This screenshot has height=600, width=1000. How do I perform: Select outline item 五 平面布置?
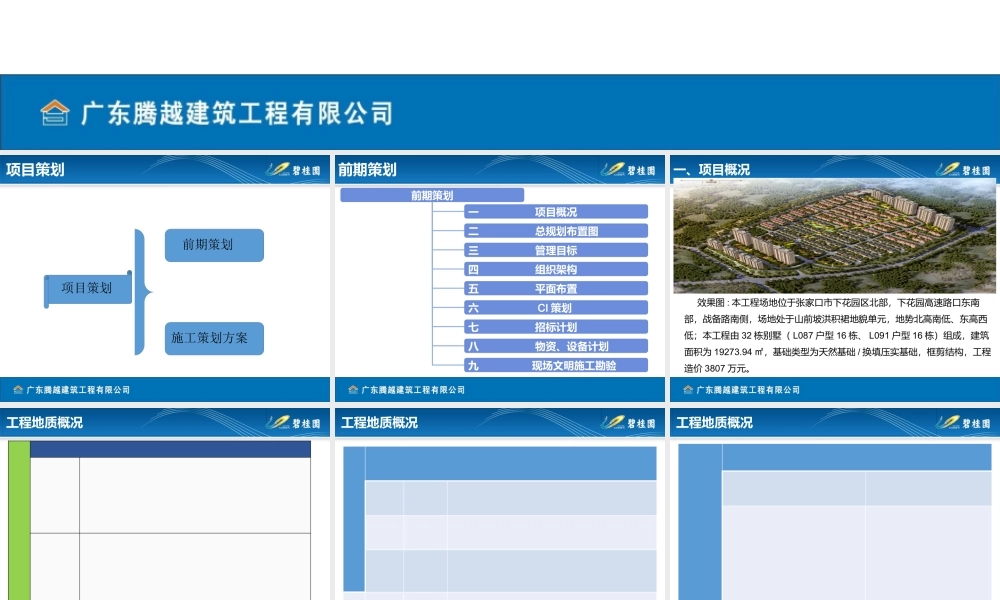(556, 288)
